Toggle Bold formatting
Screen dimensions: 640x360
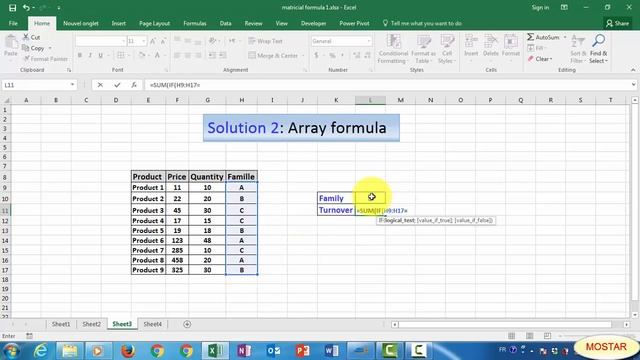pyautogui.click(x=80, y=55)
